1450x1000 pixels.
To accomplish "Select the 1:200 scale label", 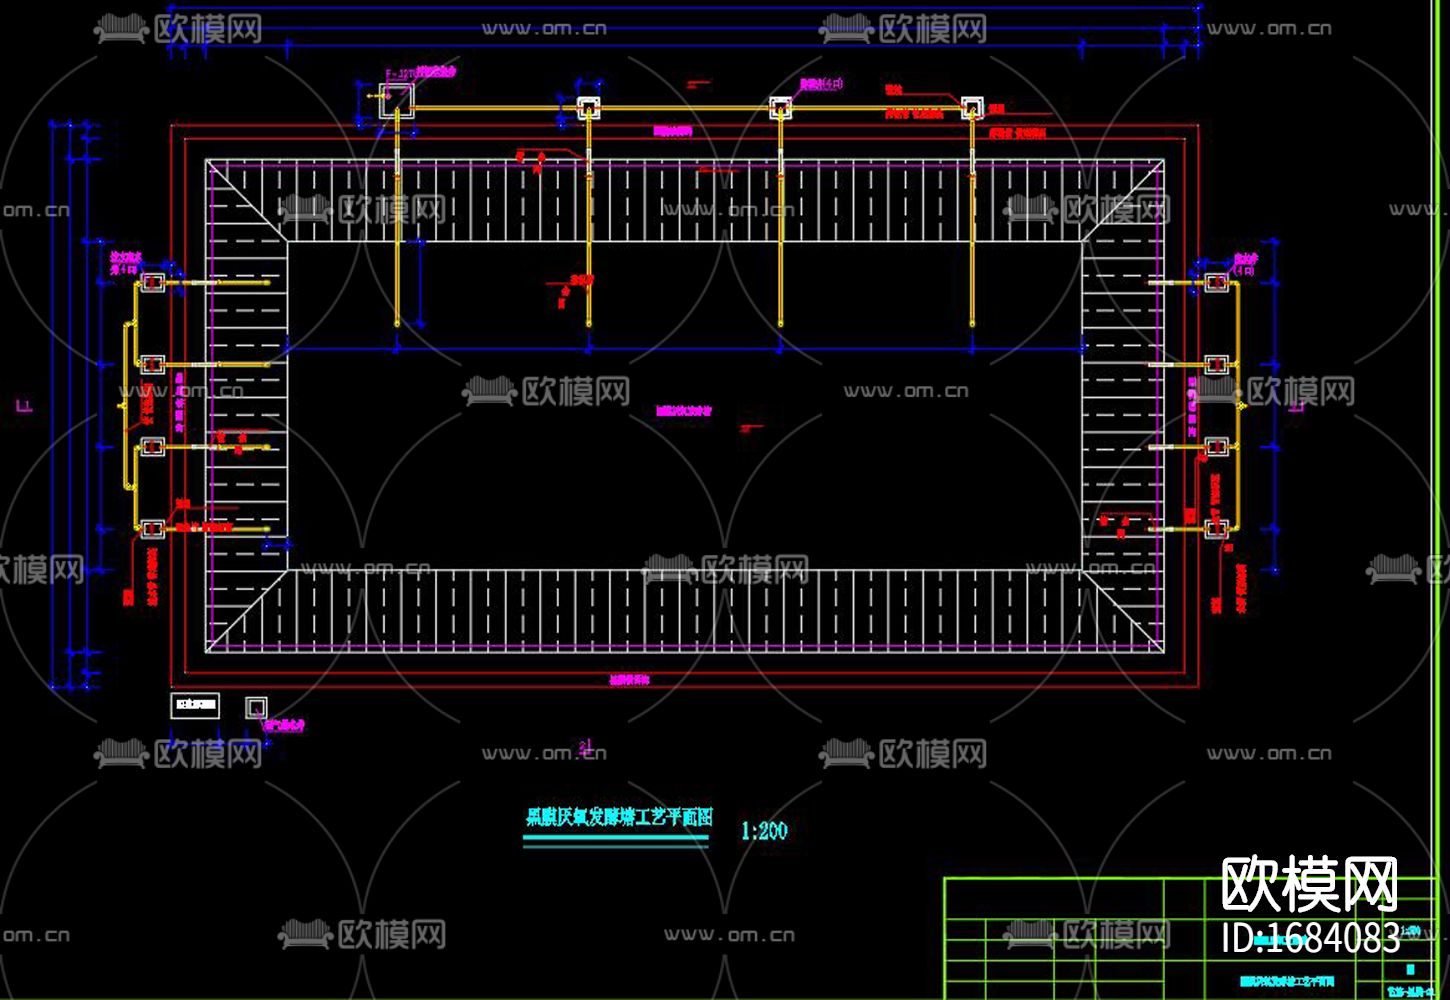I will [x=764, y=831].
